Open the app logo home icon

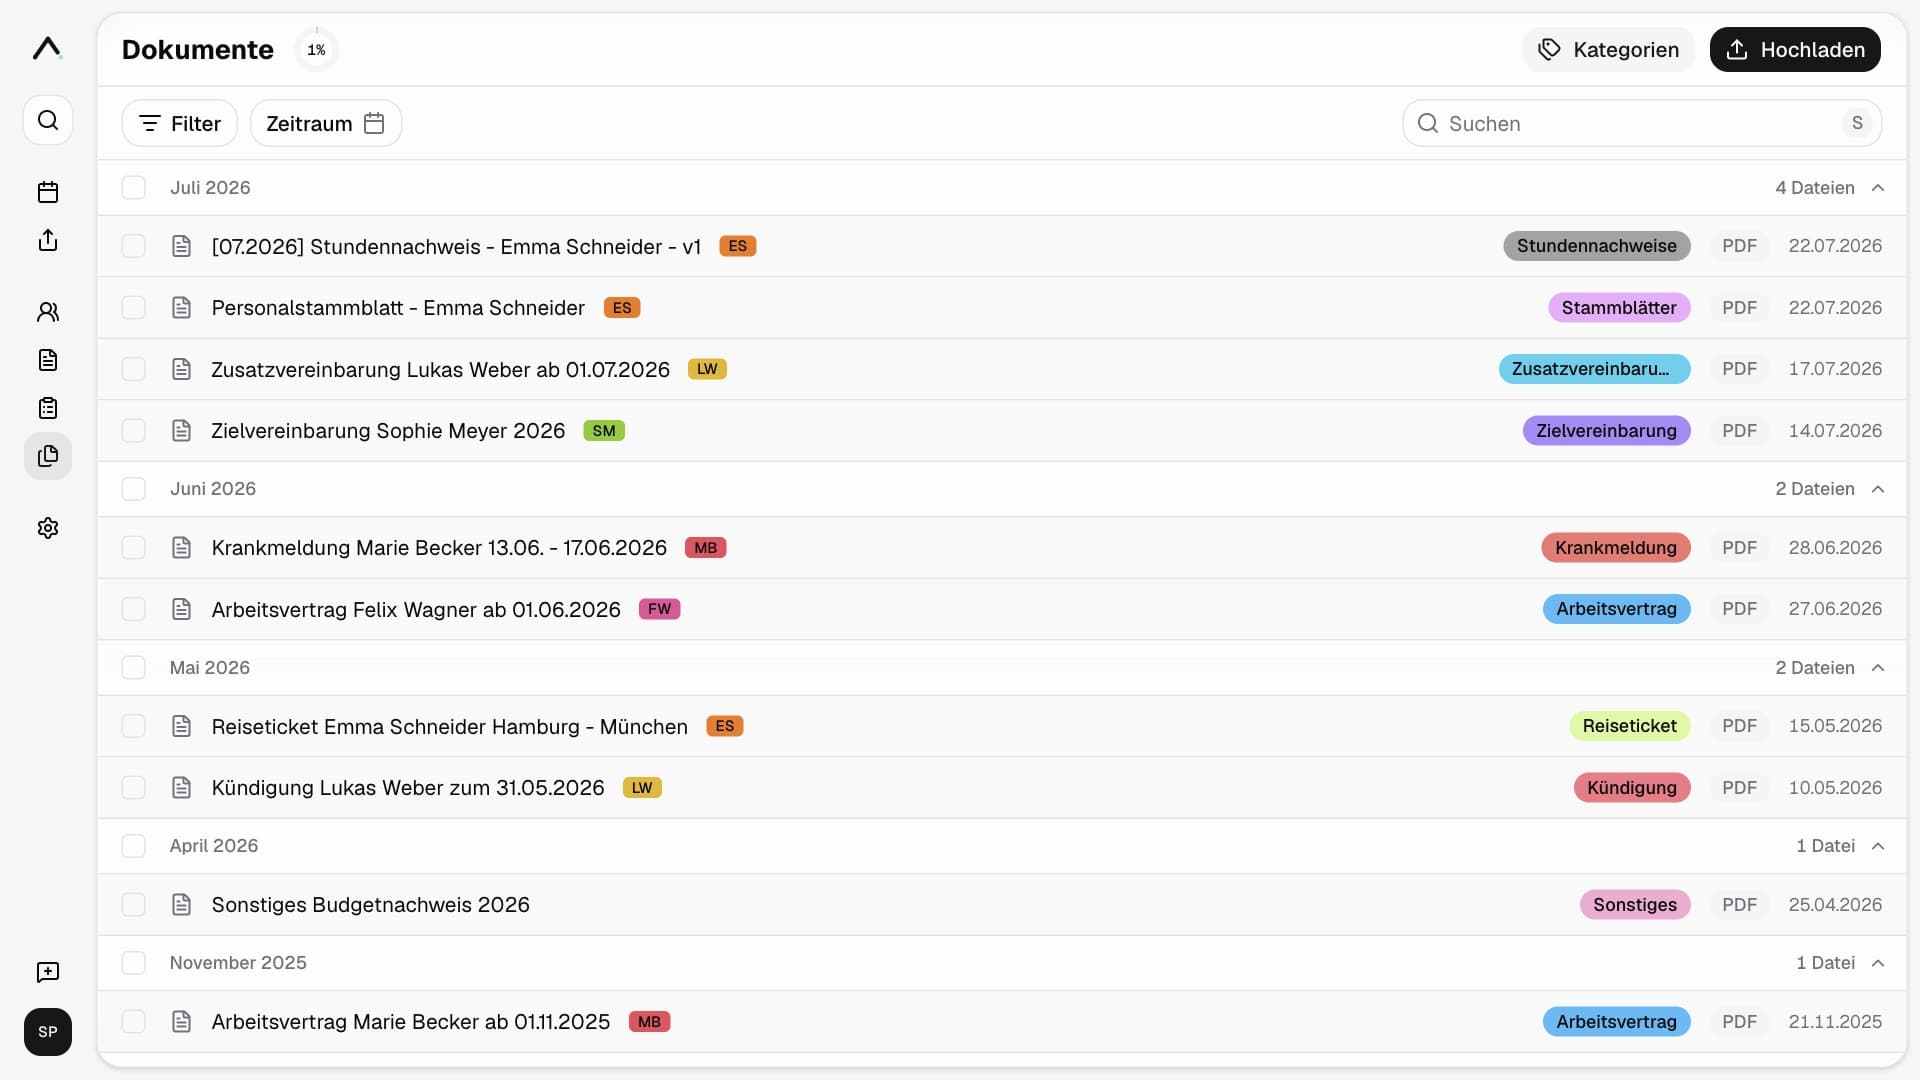(47, 48)
